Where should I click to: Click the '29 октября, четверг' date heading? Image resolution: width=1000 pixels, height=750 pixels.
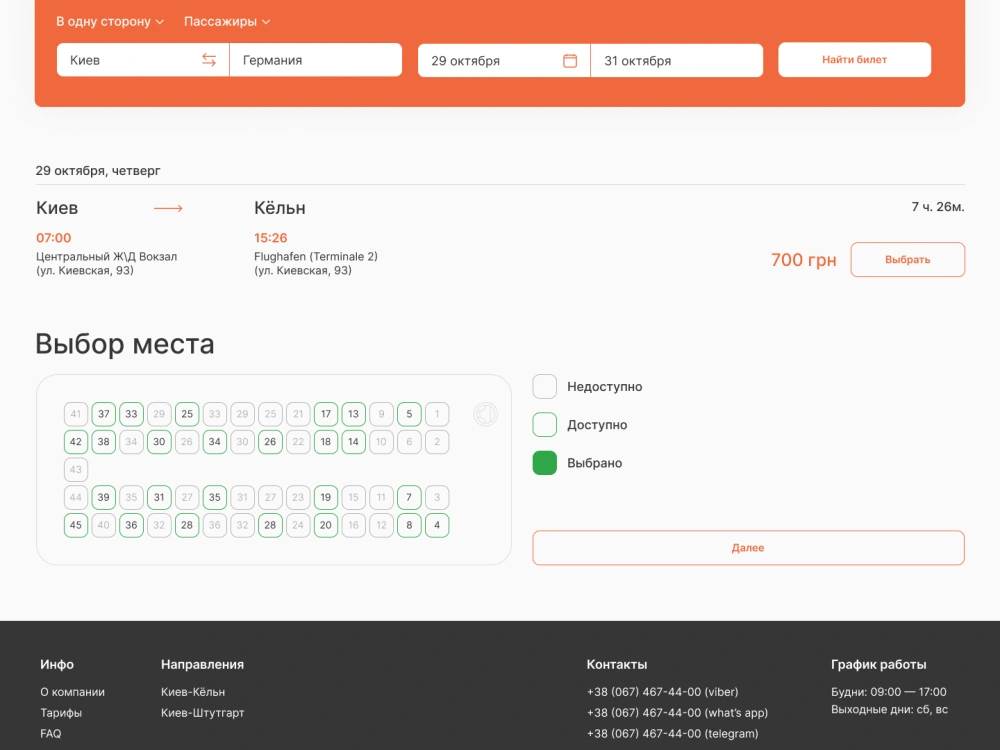click(x=98, y=170)
